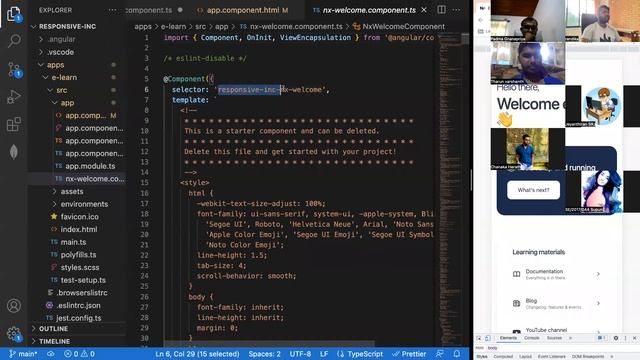Open the Manage gear icon
The height and width of the screenshot is (360, 640).
14,334
